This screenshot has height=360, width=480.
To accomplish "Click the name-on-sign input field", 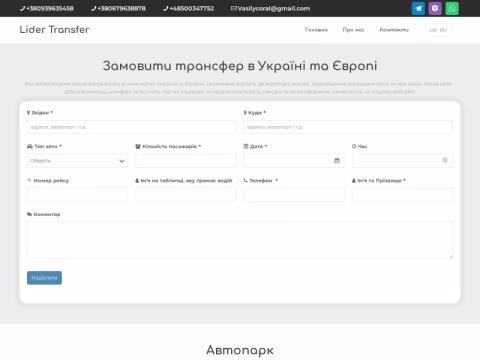I will pyautogui.click(x=186, y=195).
